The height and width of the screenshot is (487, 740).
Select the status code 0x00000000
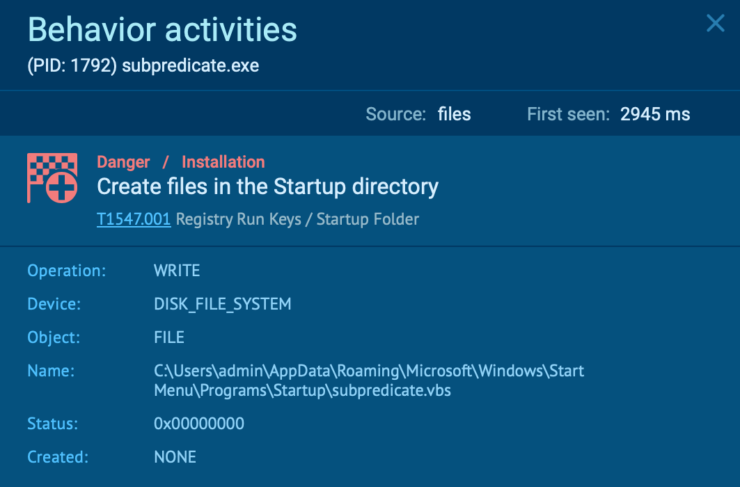tap(198, 424)
